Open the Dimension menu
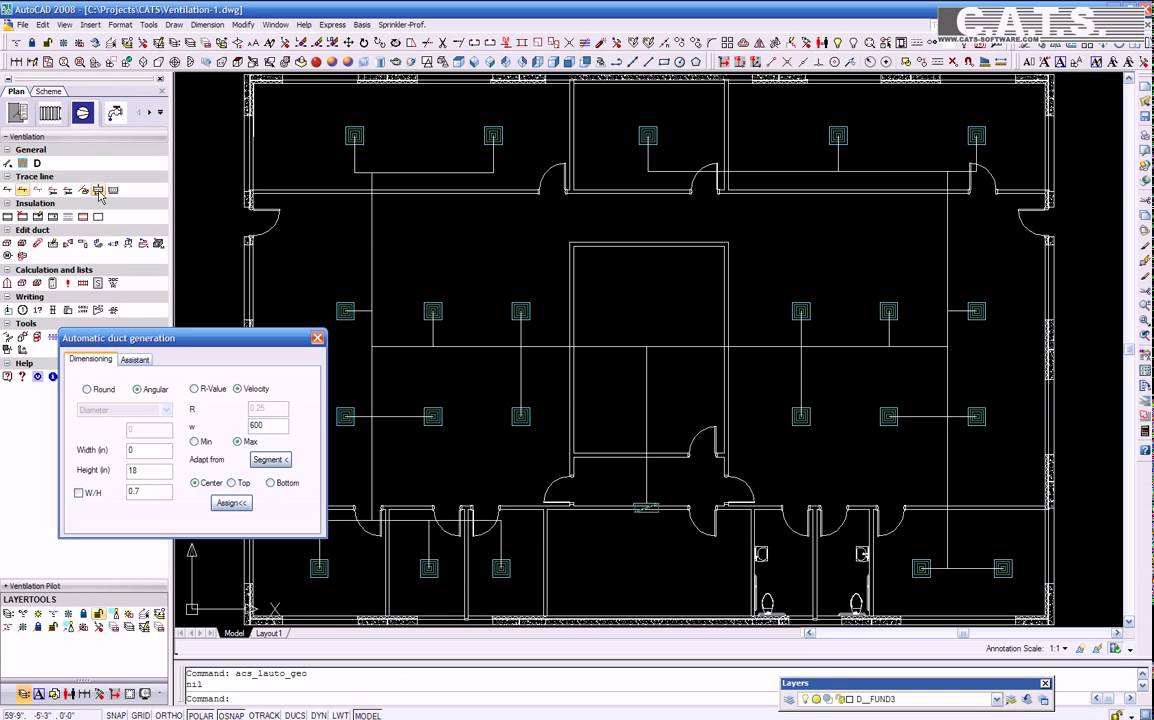1154x720 pixels. (x=208, y=24)
